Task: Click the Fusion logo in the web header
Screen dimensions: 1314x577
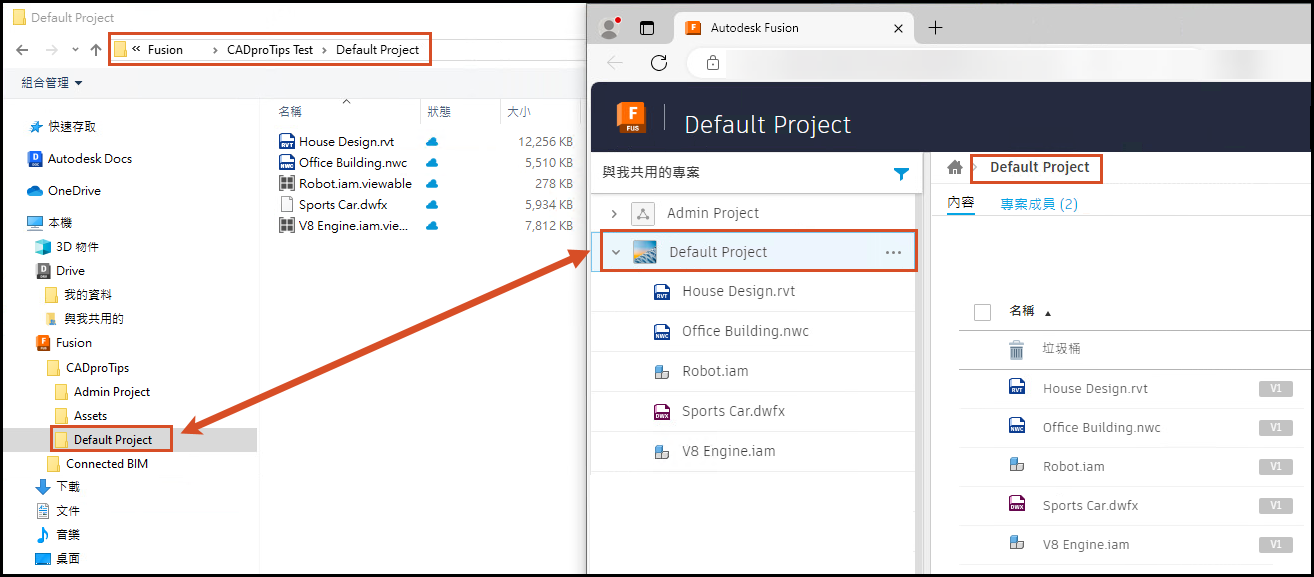Action: coord(631,118)
